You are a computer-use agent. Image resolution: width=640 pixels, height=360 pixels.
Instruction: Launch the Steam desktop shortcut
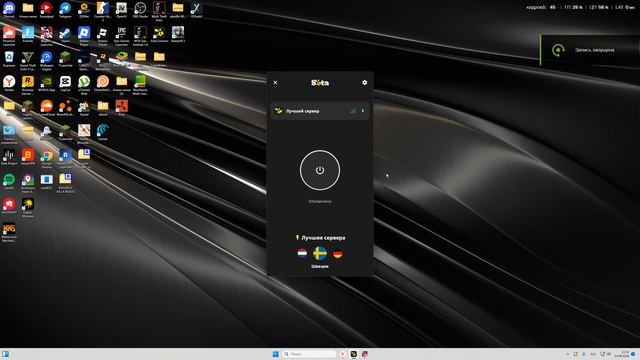pos(65,34)
